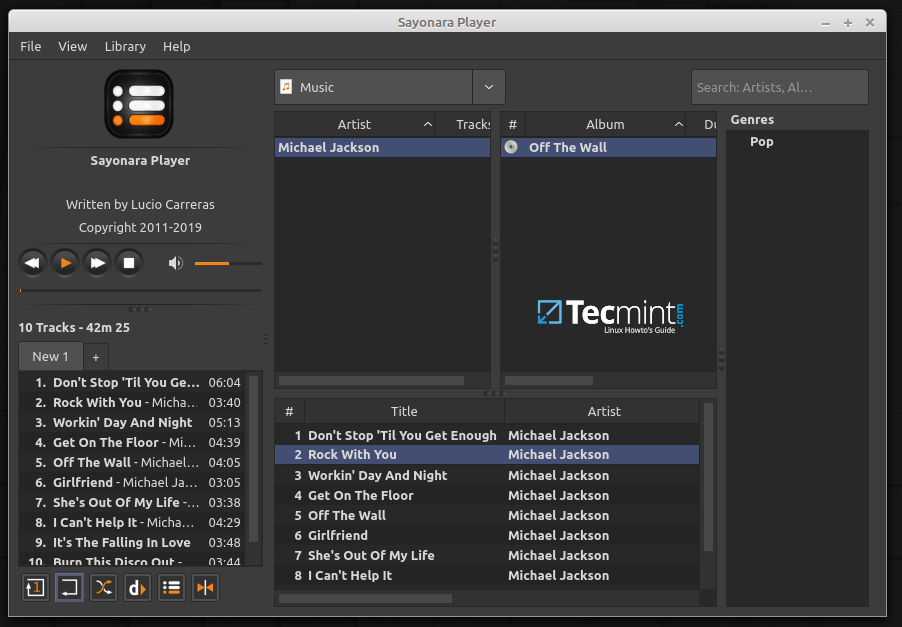This screenshot has height=627, width=902.
Task: Select Rock With You in track table
Action: click(487, 454)
